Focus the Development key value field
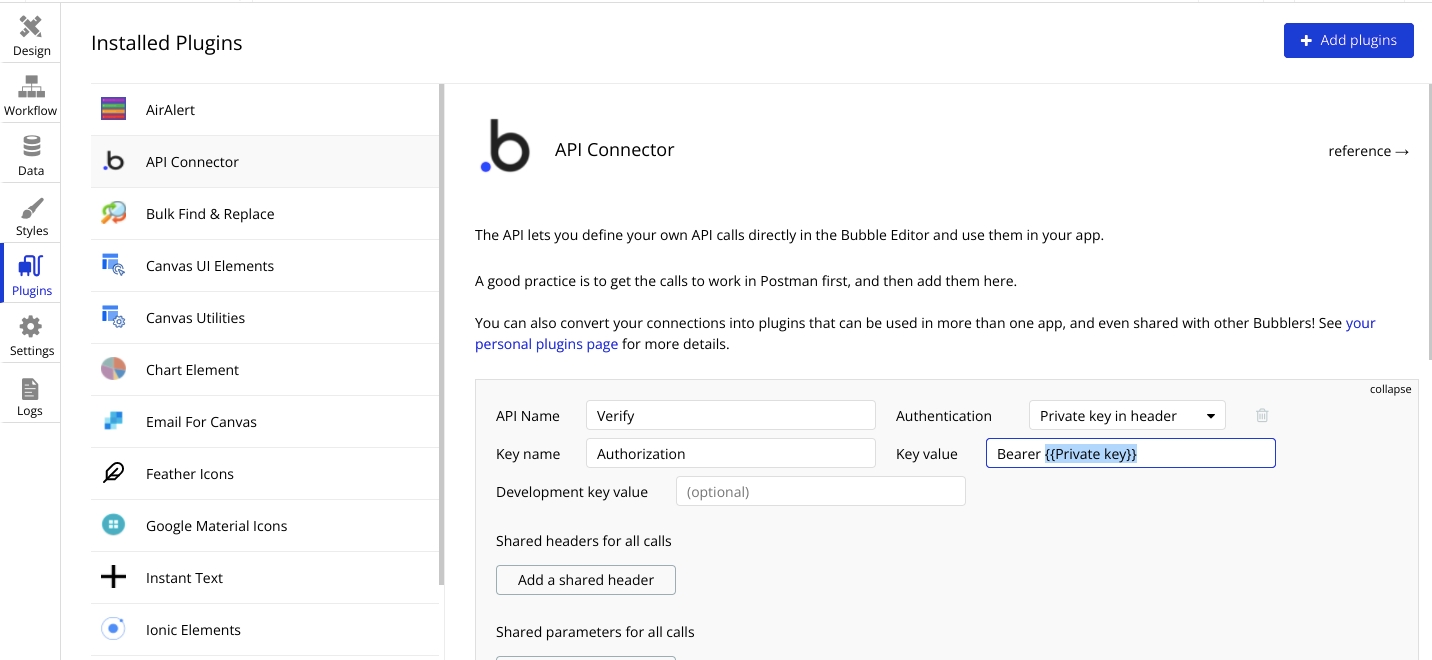The height and width of the screenshot is (660, 1432). click(820, 492)
